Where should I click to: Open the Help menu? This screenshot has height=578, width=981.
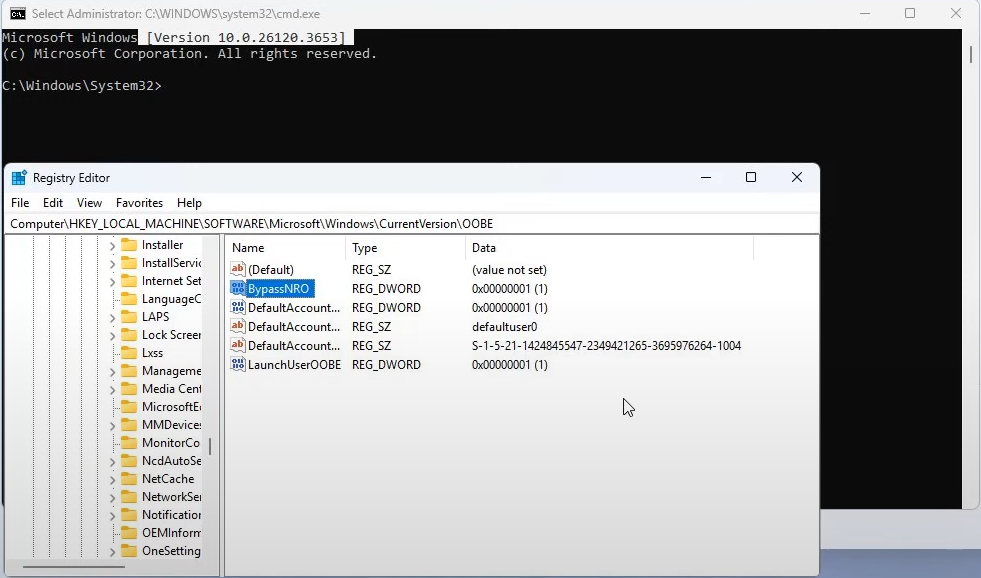[189, 203]
